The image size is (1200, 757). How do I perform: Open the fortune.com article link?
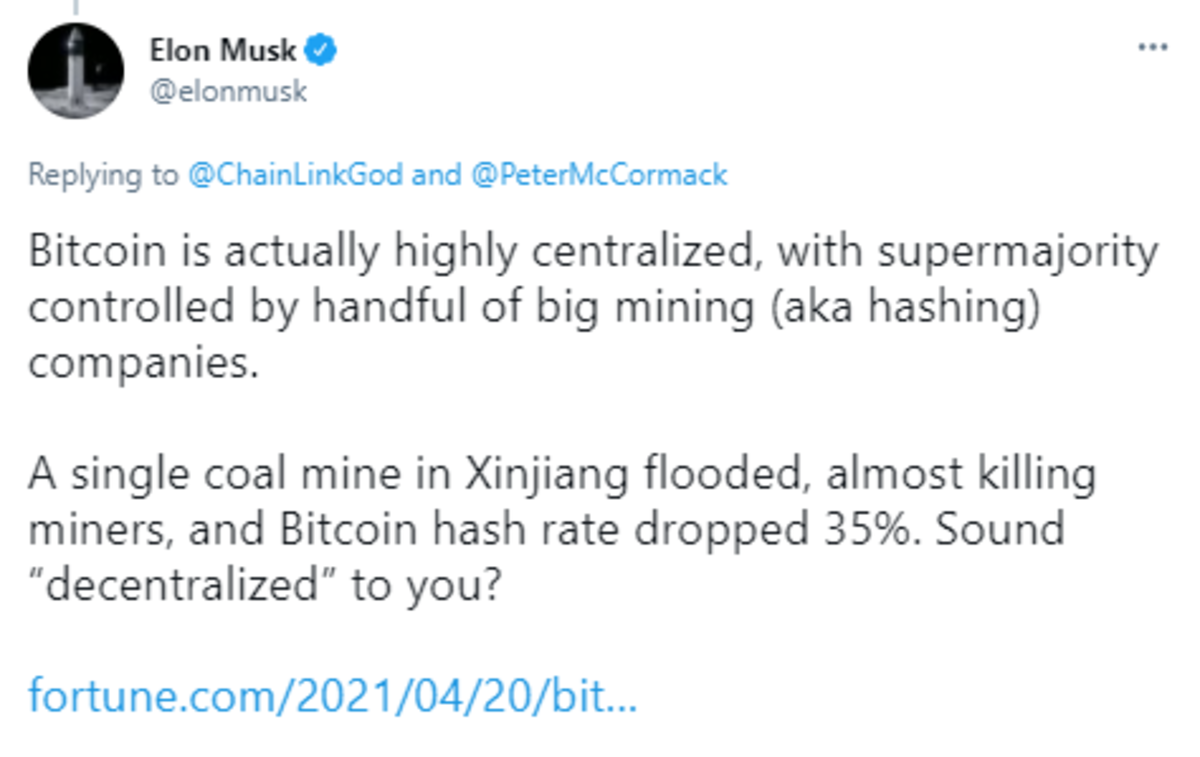[332, 694]
